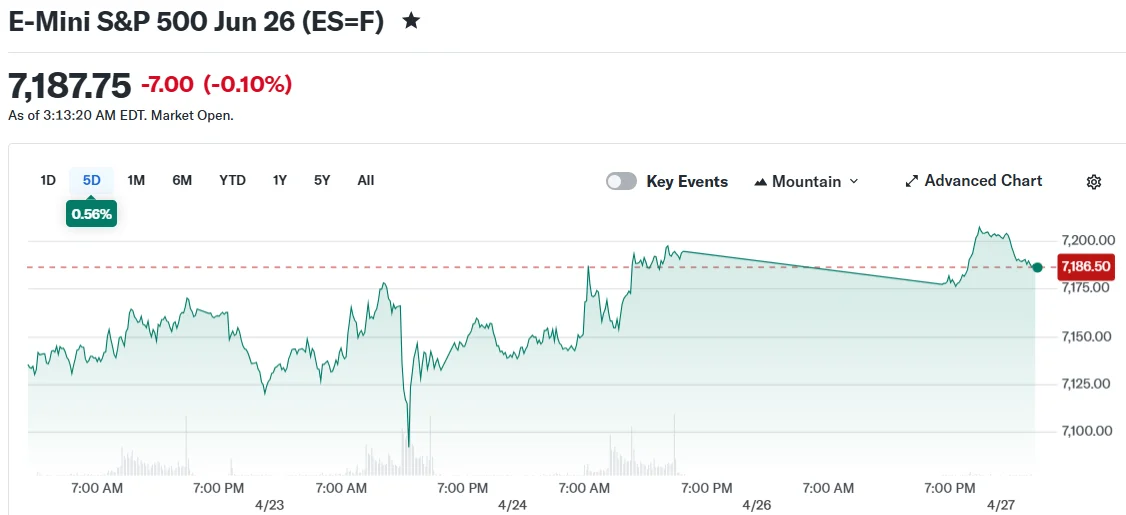
Task: Switch to the 6M time range
Action: coord(182,180)
